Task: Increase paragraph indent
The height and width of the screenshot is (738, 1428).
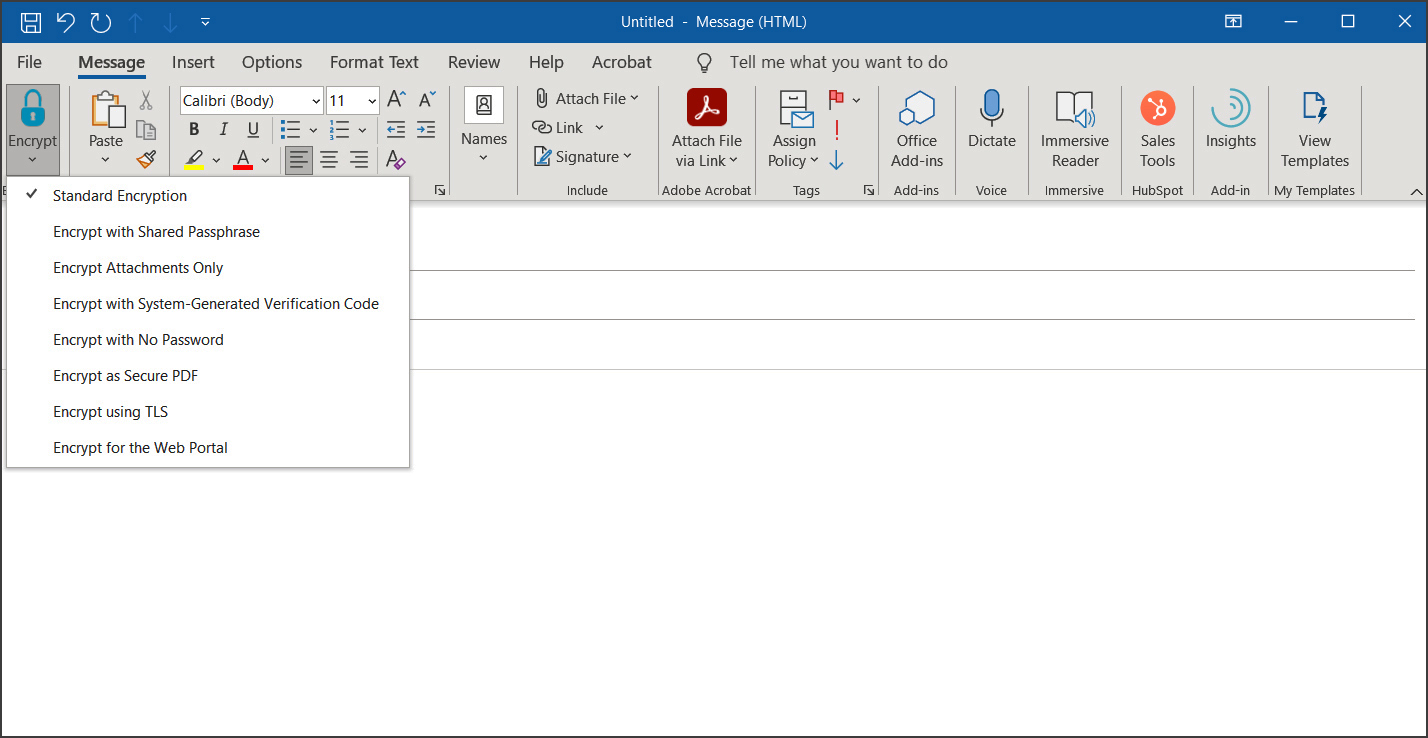Action: [426, 130]
